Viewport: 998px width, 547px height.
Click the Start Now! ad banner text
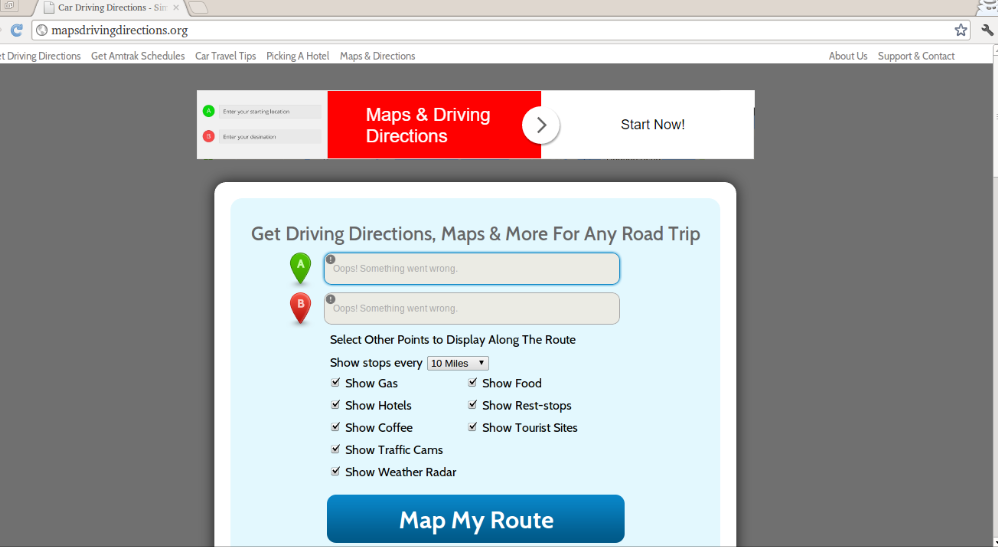(x=652, y=125)
